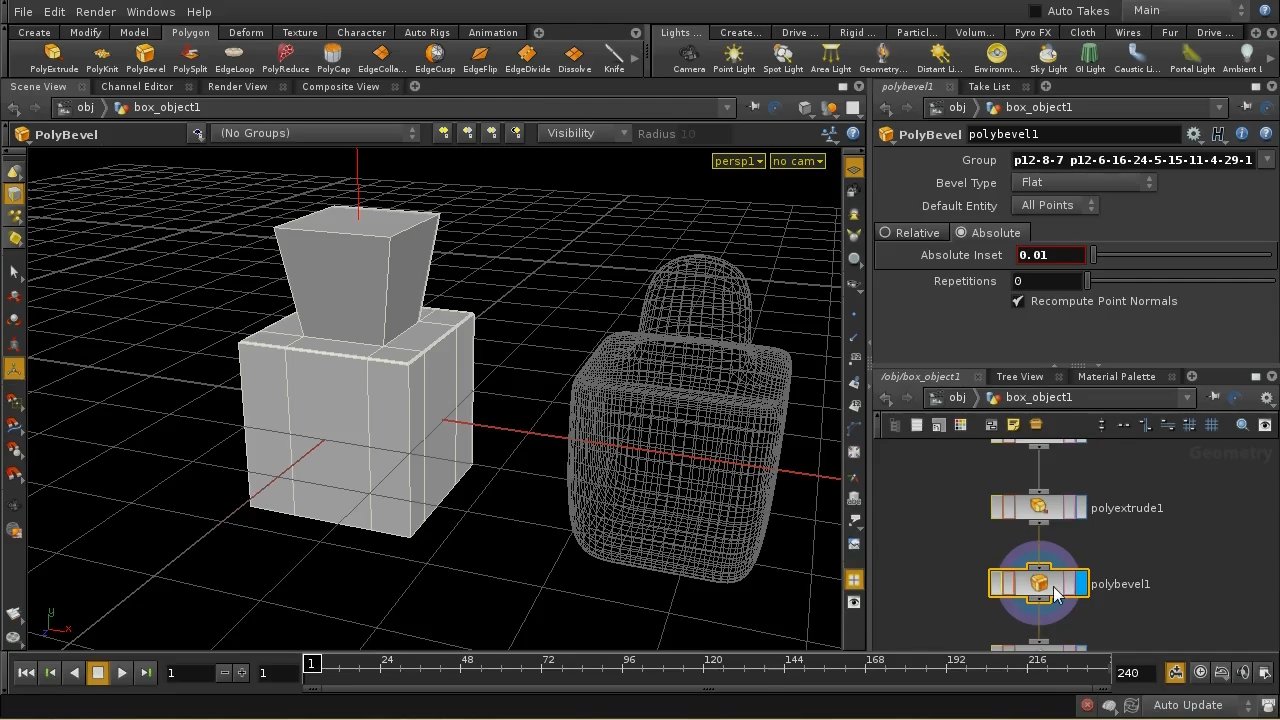Open the no cam camera menu
1280x720 pixels.
[798, 161]
